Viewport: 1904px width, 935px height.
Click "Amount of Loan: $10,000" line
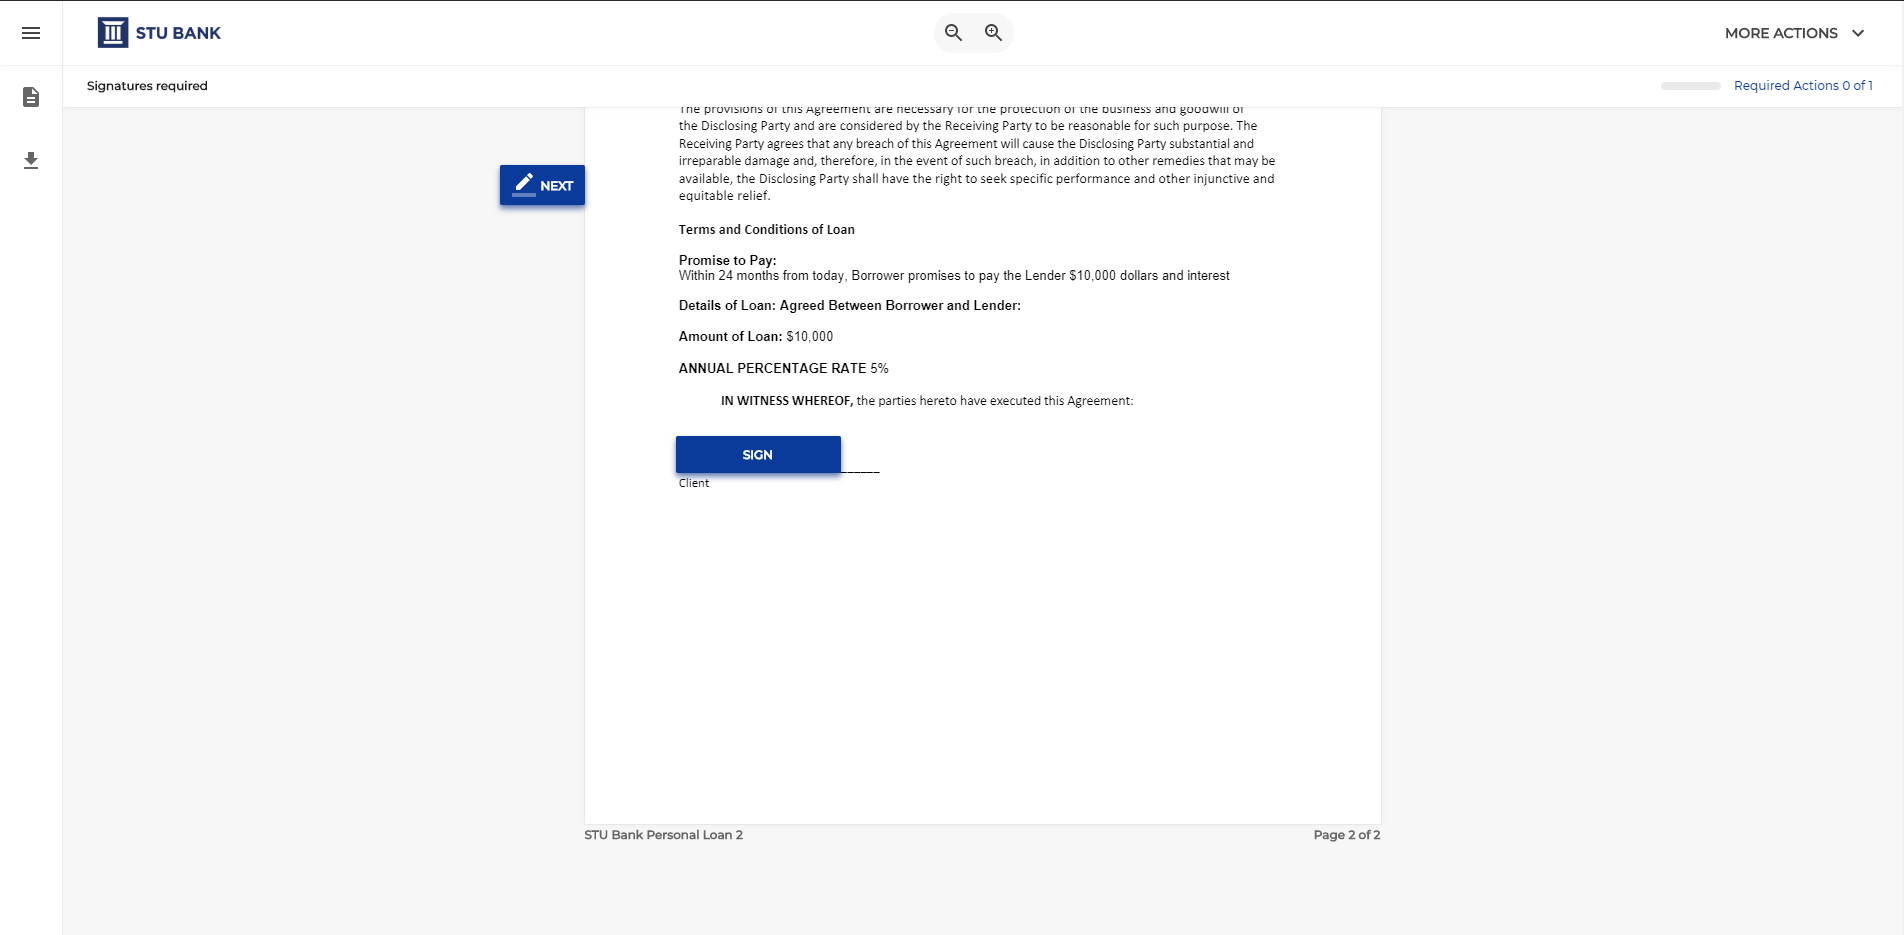pos(756,337)
